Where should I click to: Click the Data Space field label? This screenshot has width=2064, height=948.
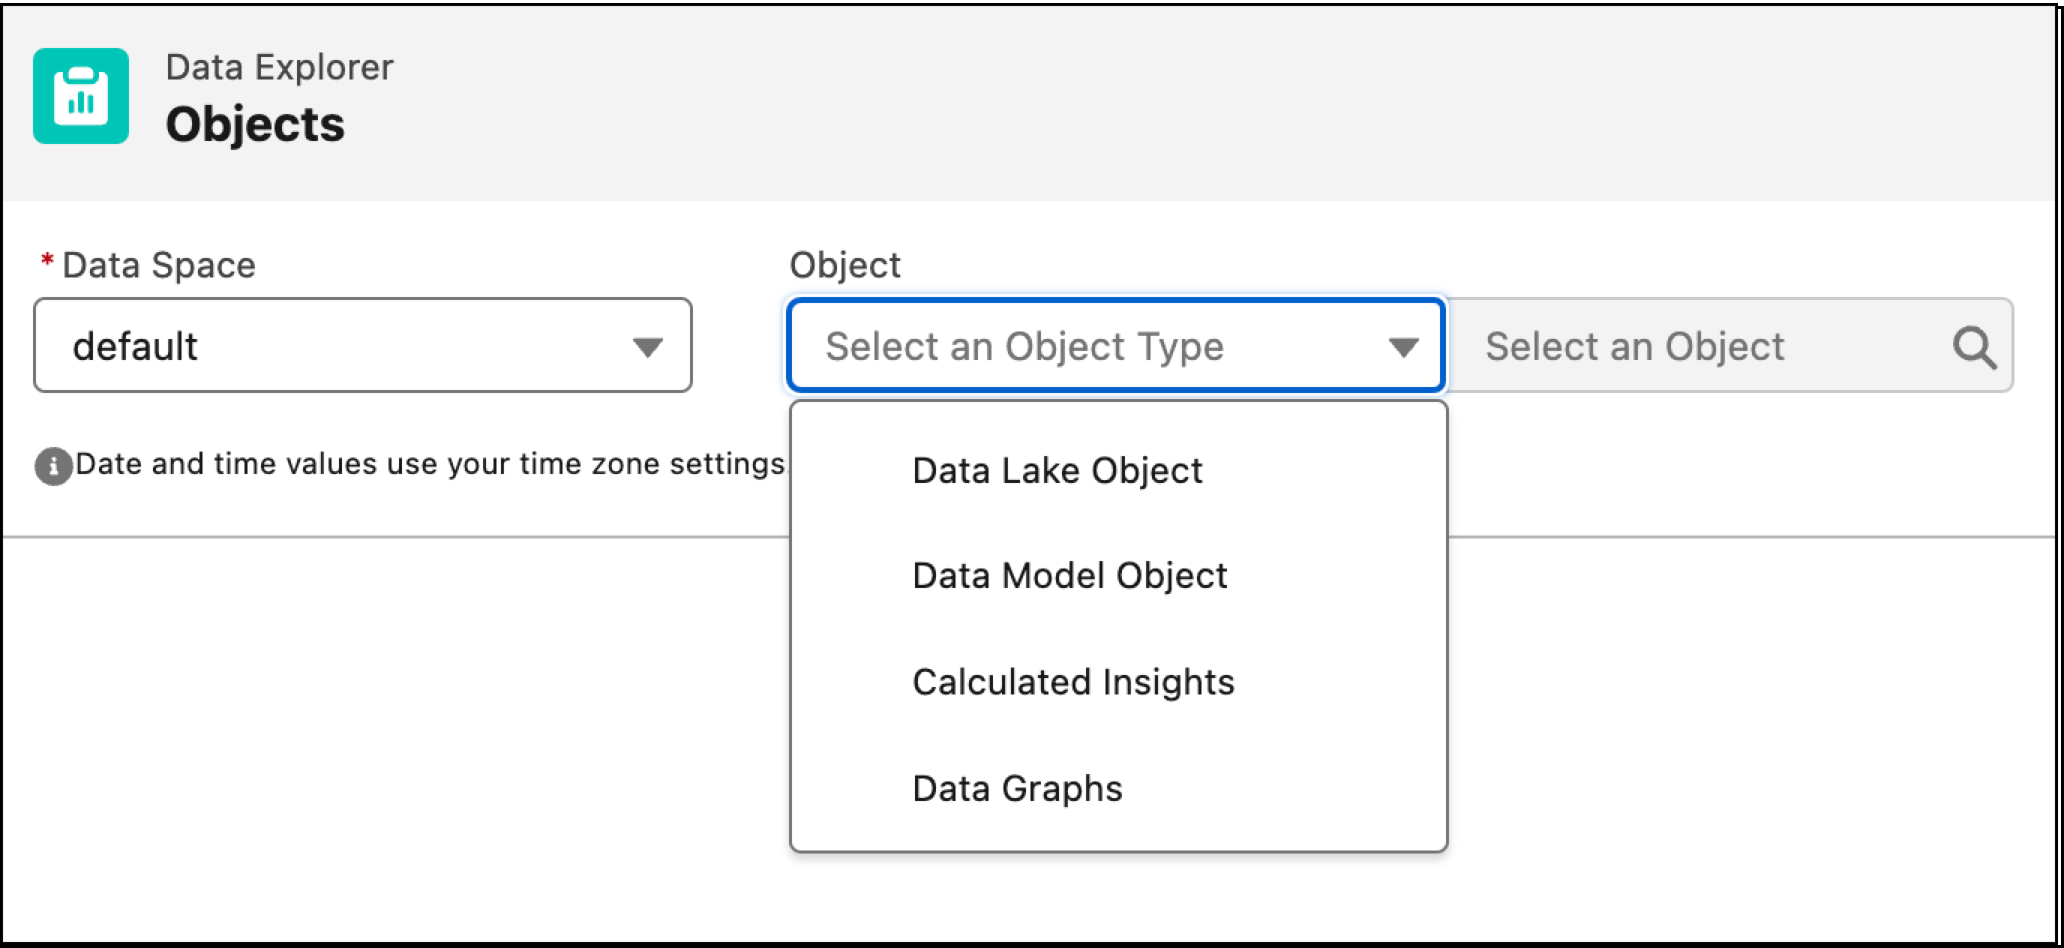coord(159,265)
